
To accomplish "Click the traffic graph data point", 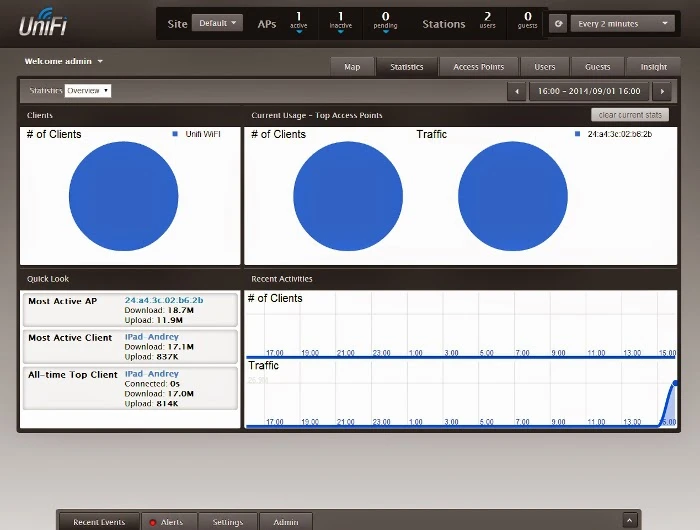I will click(675, 383).
